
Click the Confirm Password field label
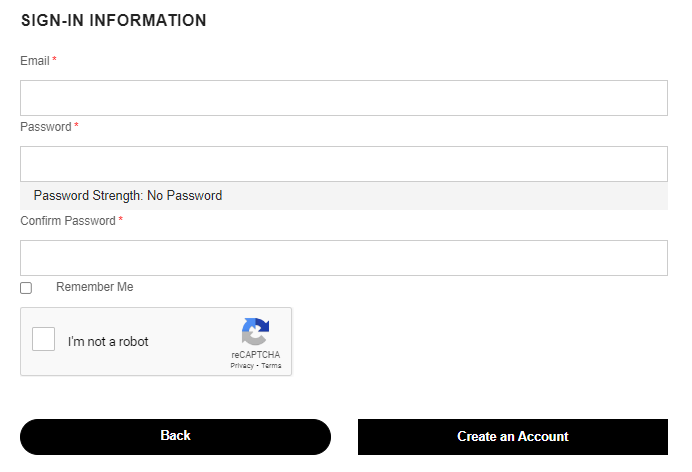[x=68, y=221]
